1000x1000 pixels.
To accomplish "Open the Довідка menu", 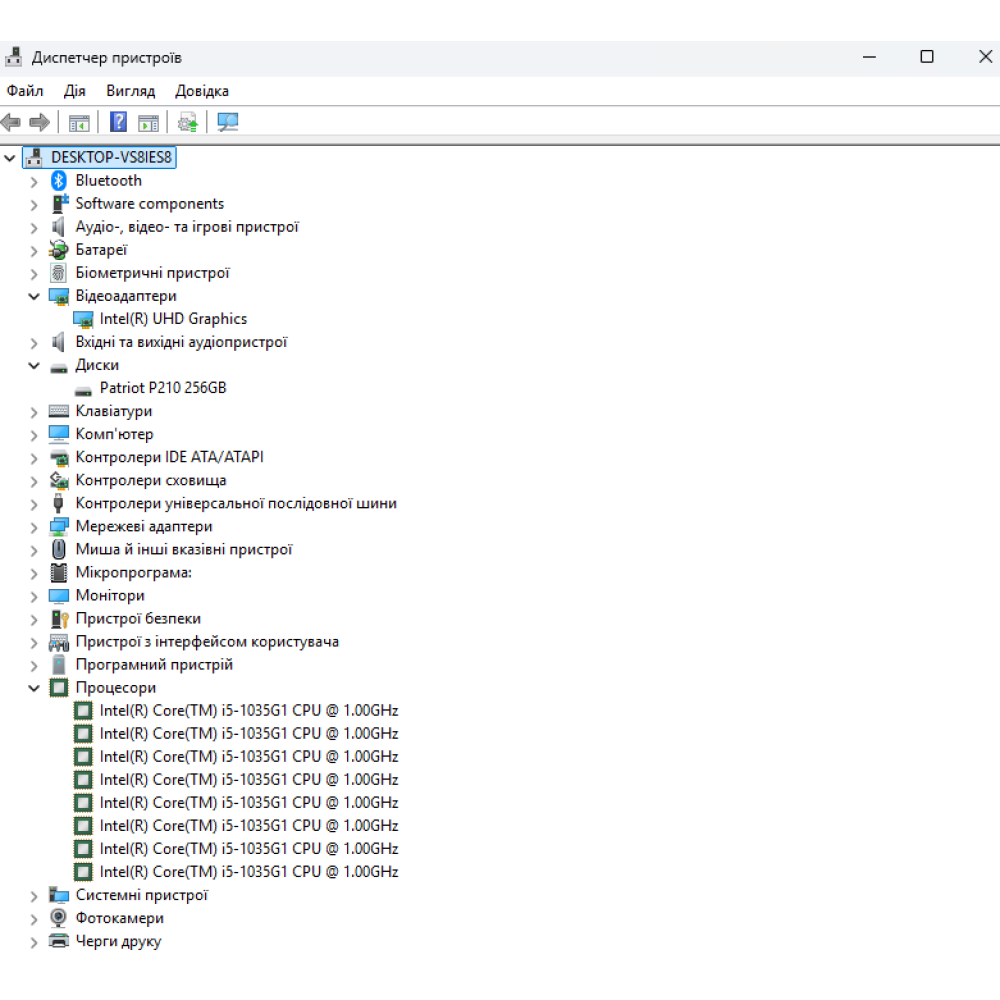I will coord(202,91).
